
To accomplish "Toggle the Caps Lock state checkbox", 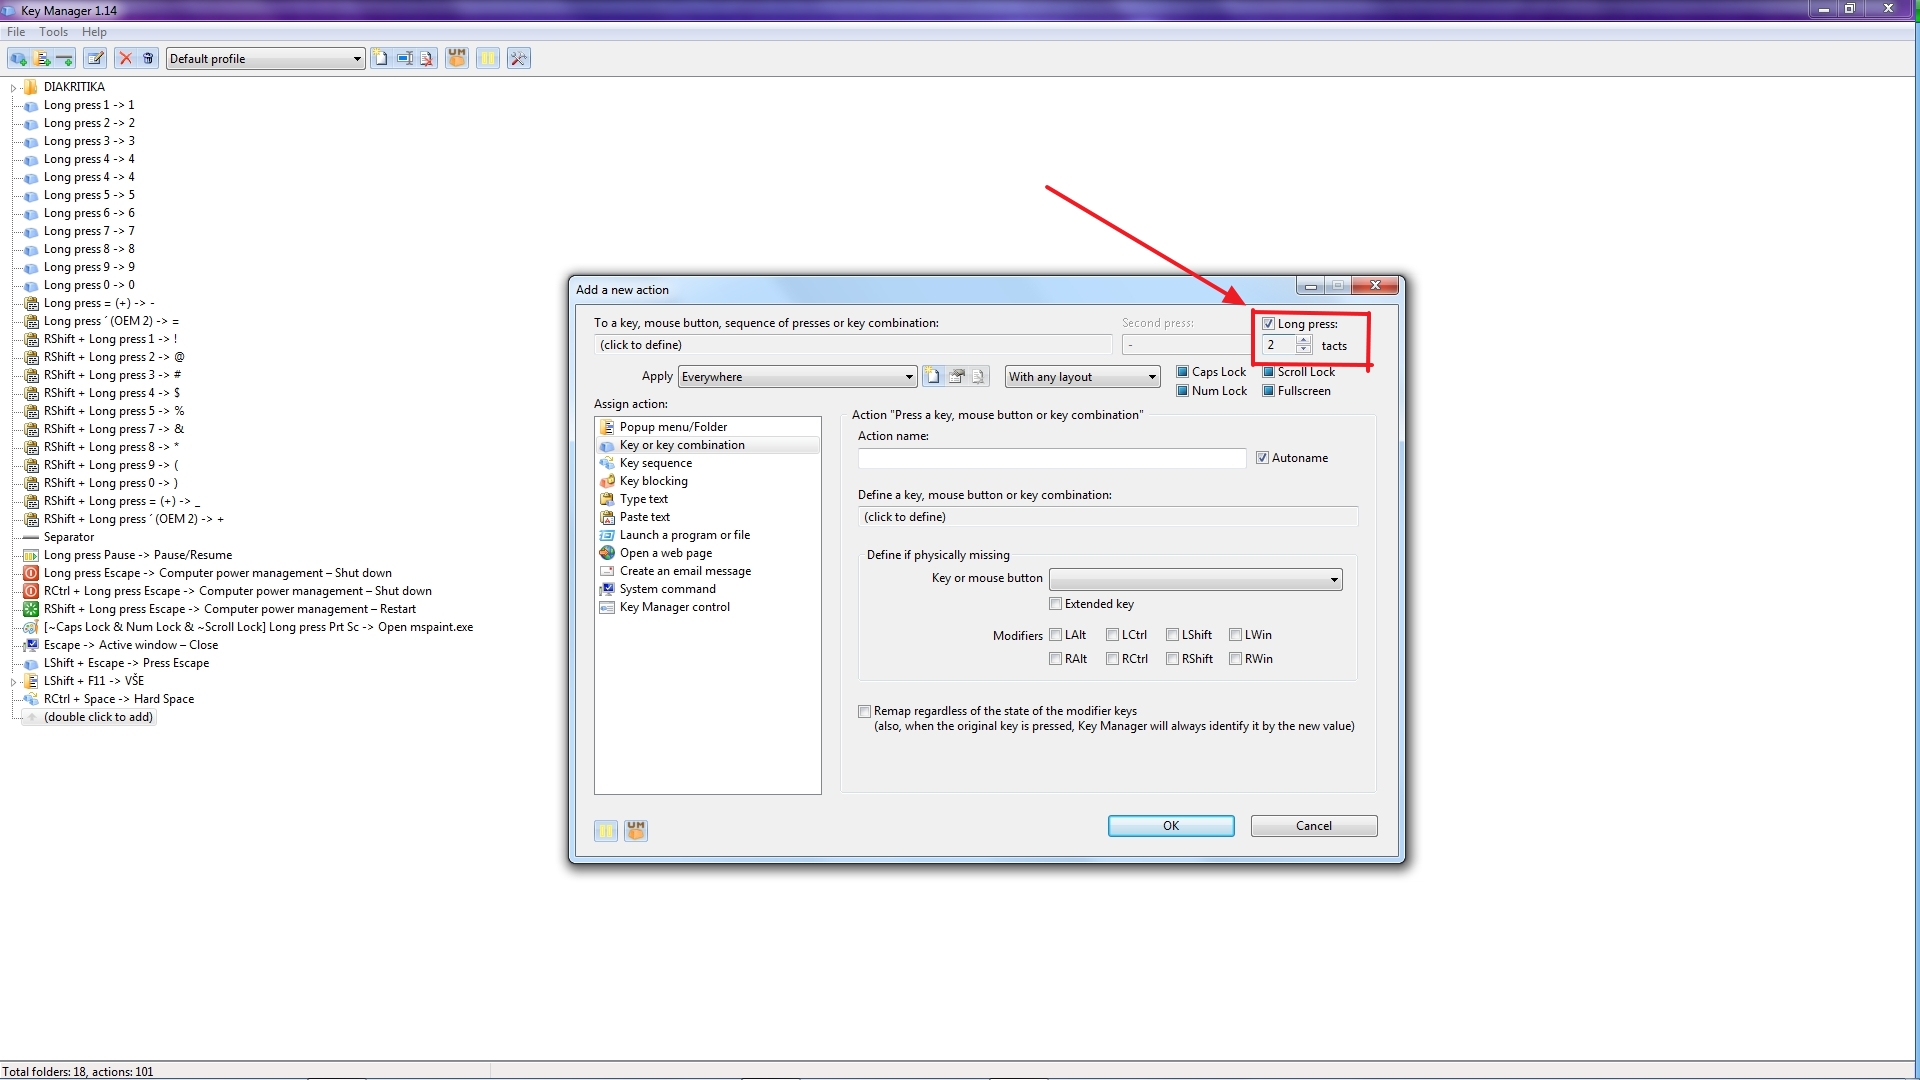I will (1183, 372).
